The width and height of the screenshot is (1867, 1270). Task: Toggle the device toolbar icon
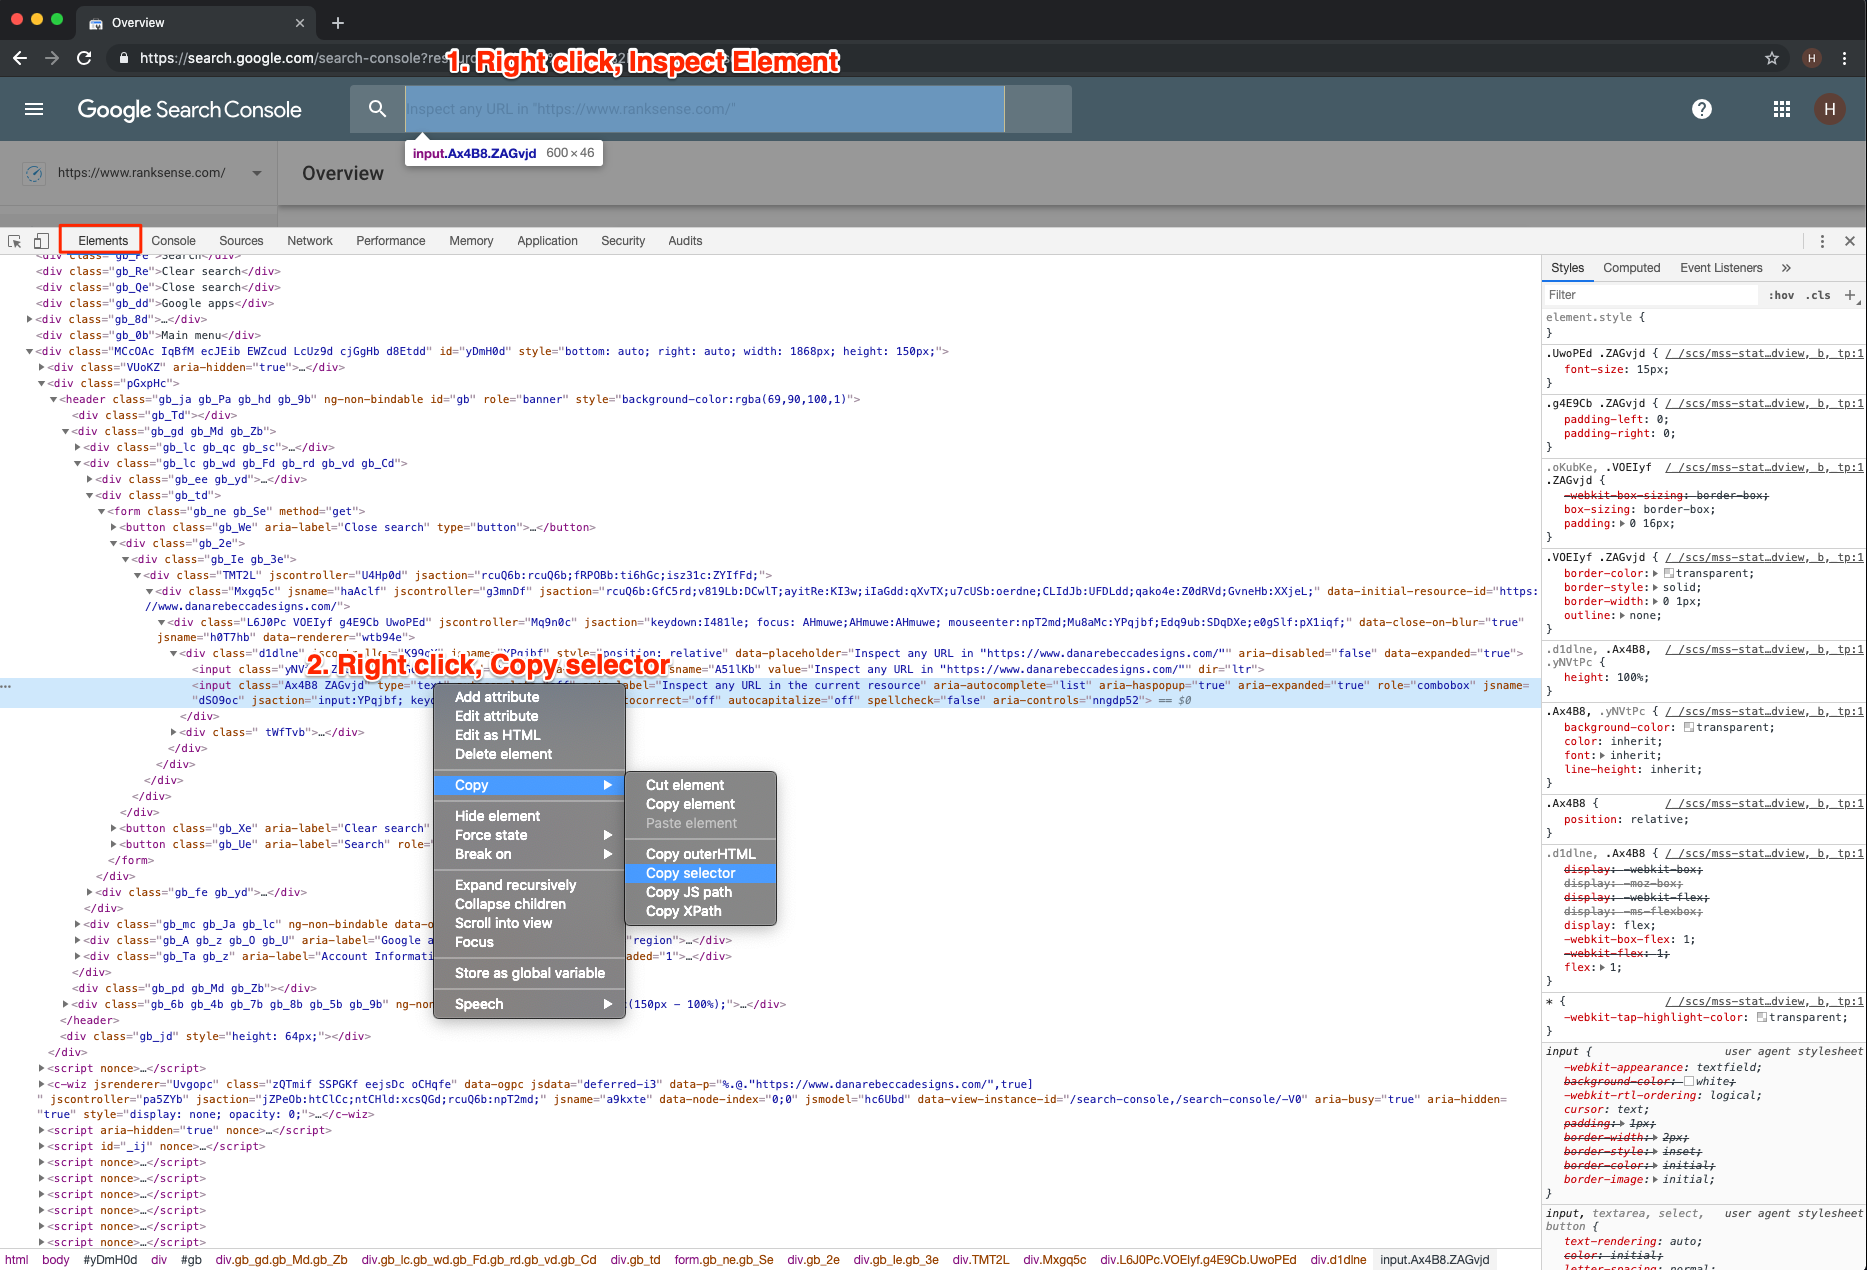click(41, 241)
